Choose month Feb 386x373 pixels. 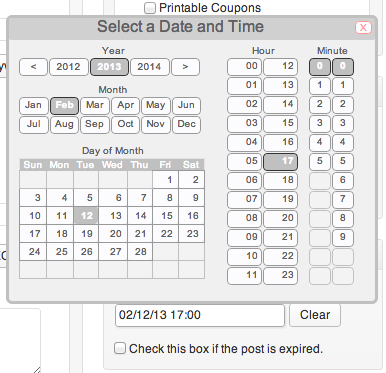[x=64, y=106]
